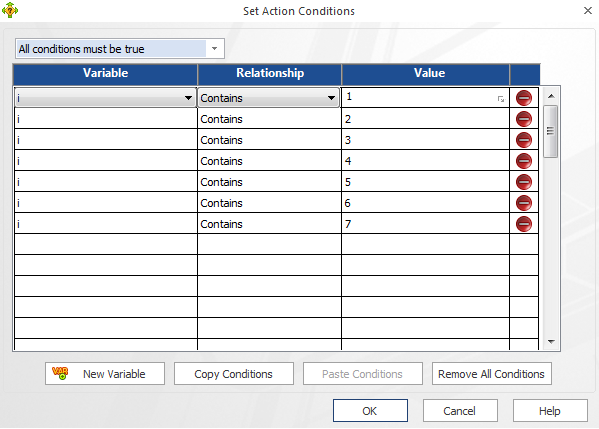Delete the condition row containing 7
The height and width of the screenshot is (429, 599).
[x=523, y=224]
